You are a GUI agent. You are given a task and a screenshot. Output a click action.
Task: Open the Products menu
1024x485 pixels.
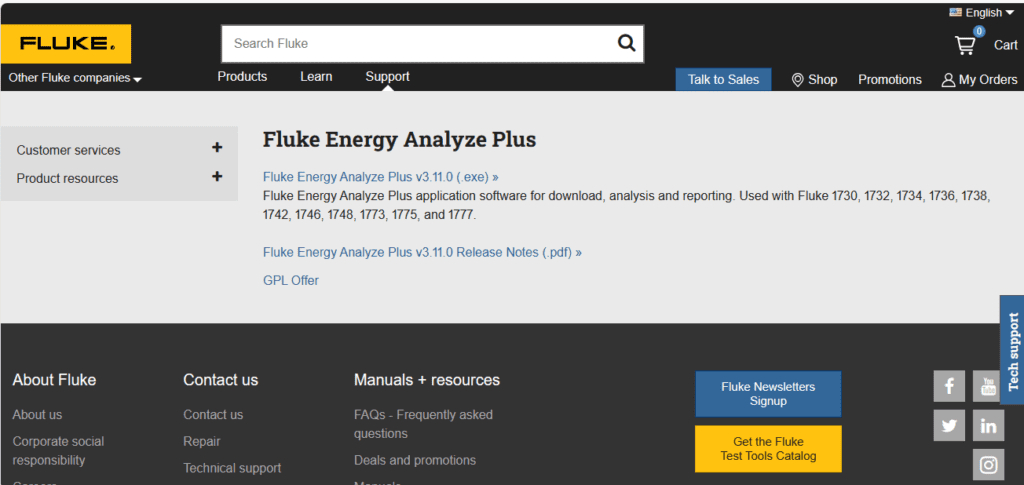coord(242,76)
